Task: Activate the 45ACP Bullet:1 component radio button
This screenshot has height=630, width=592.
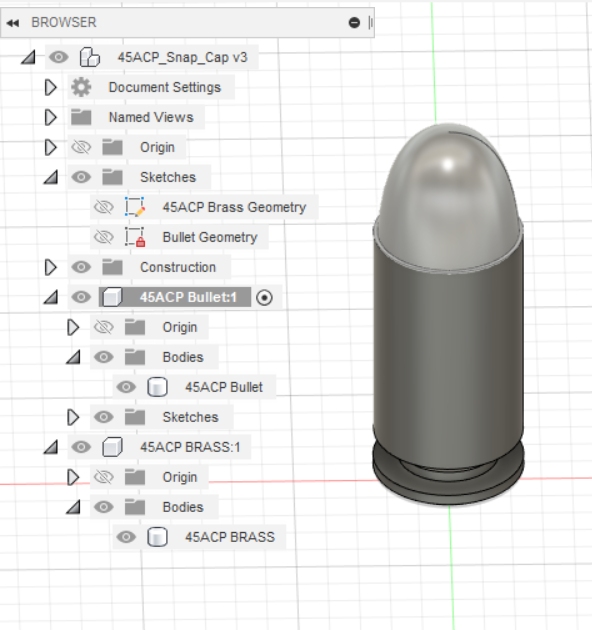Action: click(x=264, y=298)
